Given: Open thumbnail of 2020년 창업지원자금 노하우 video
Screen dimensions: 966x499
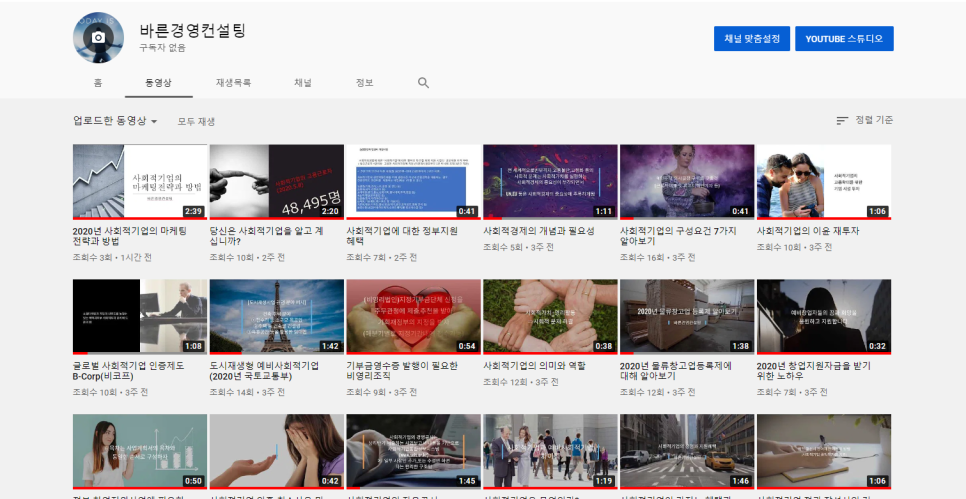Looking at the screenshot, I should 824,317.
